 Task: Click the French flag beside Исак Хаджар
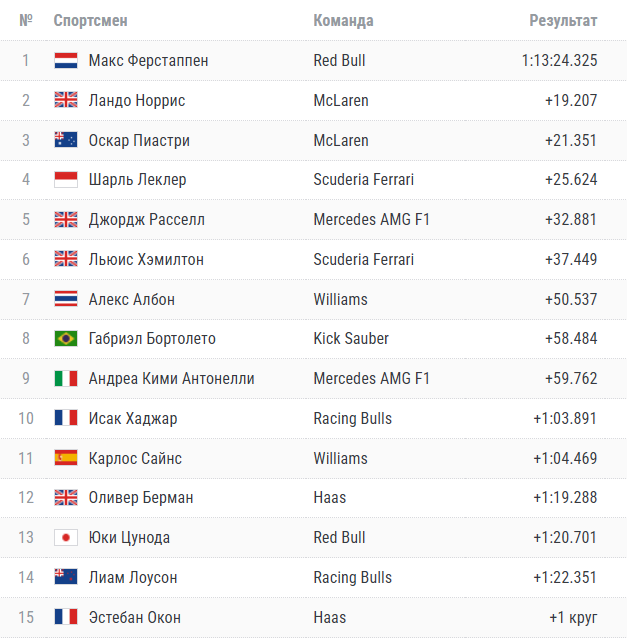pos(66,419)
